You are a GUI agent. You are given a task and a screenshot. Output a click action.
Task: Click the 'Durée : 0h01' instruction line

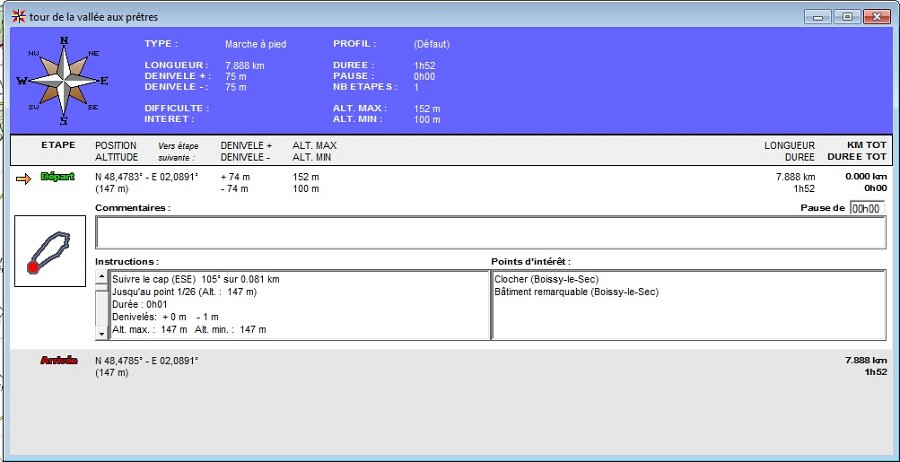coord(140,305)
